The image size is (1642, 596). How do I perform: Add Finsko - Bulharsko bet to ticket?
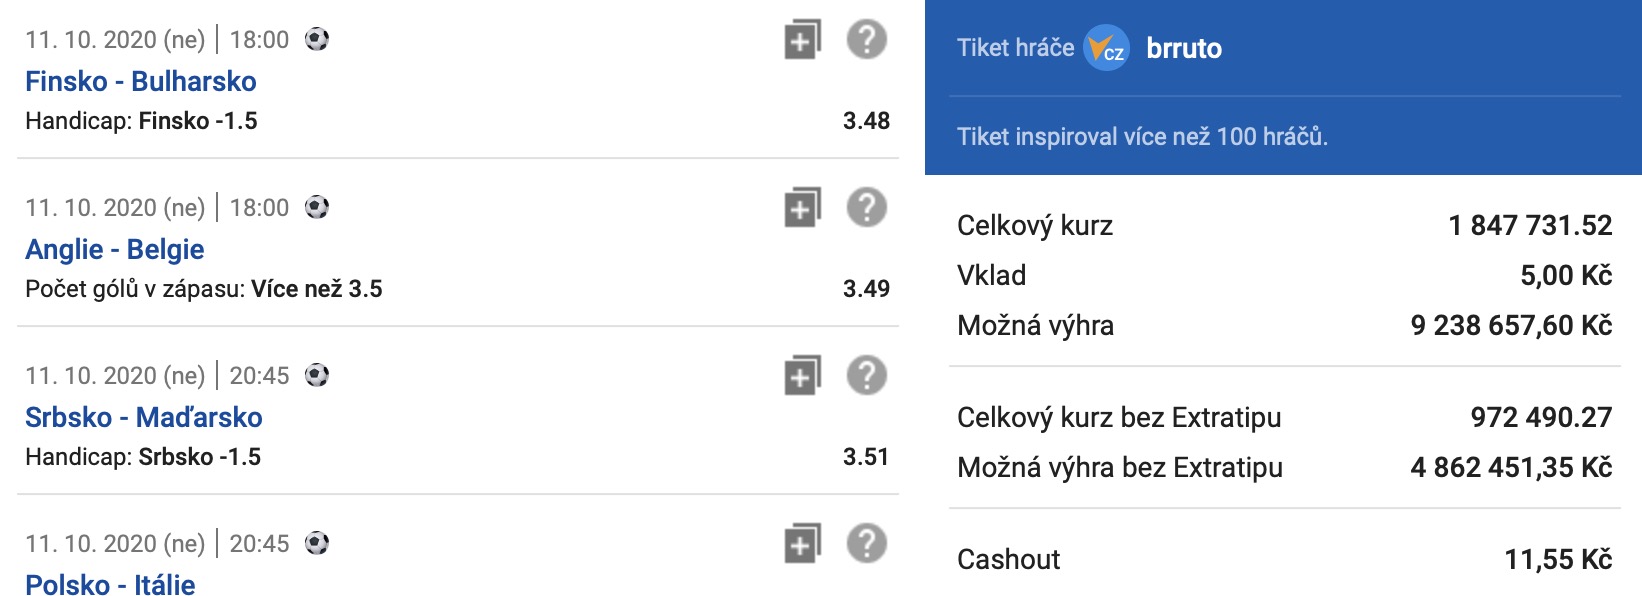click(802, 40)
